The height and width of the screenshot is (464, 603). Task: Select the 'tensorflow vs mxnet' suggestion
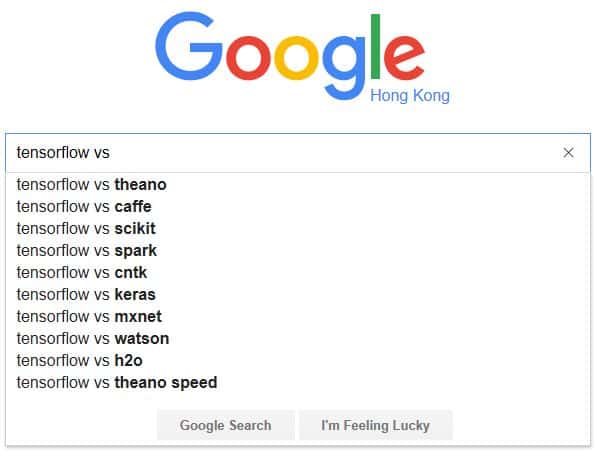pyautogui.click(x=89, y=317)
